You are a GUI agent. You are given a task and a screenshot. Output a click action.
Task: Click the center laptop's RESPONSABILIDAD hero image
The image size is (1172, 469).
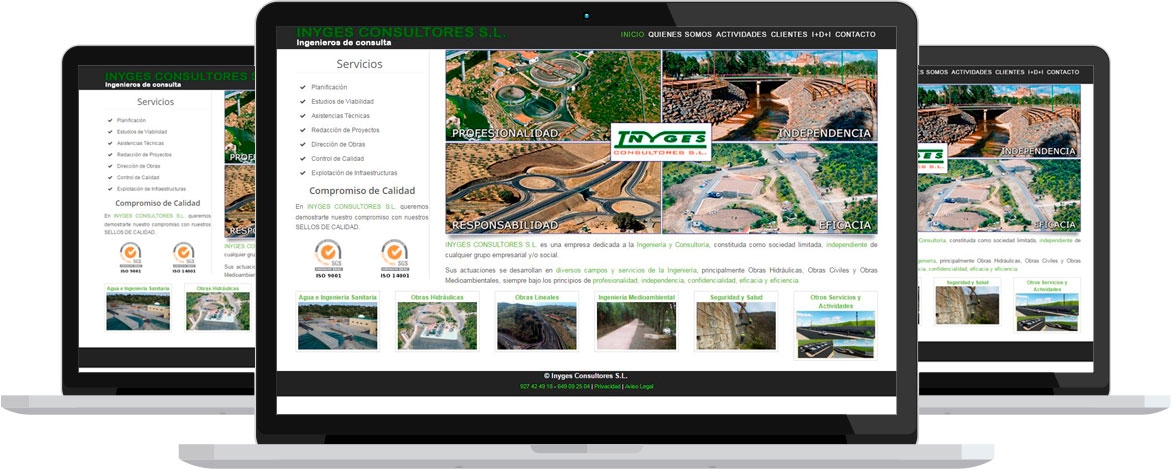pyautogui.click(x=553, y=188)
